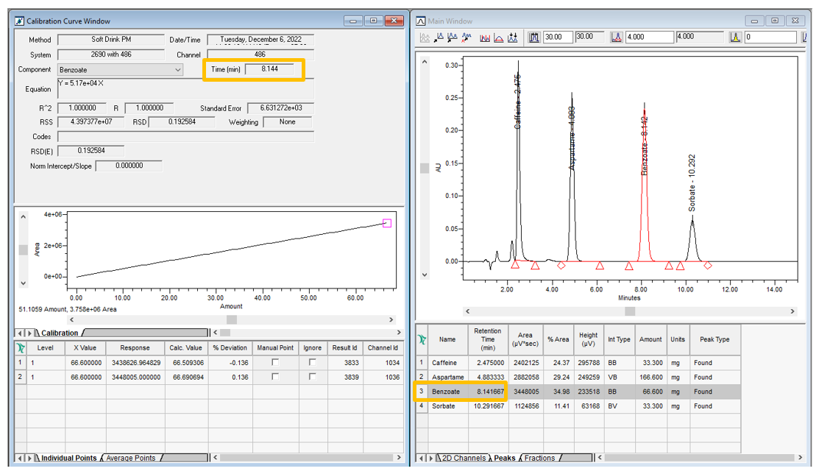Click the chromatogram vertical scrollbar thumb
This screenshot has height=474, width=816.
pyautogui.click(x=425, y=168)
